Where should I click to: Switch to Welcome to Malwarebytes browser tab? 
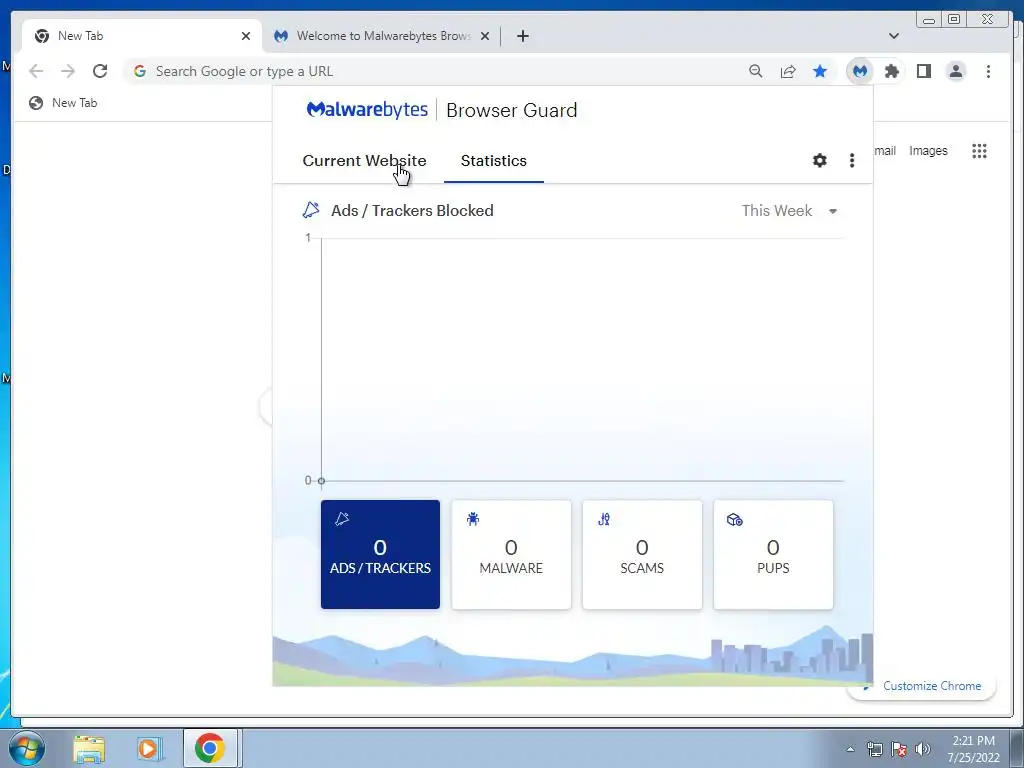coord(382,36)
